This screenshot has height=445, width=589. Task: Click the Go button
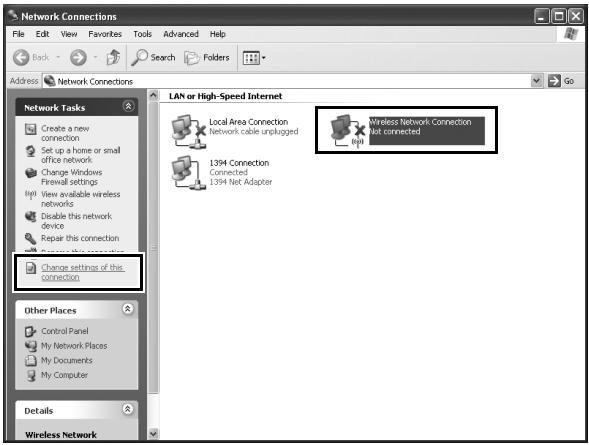coord(560,81)
